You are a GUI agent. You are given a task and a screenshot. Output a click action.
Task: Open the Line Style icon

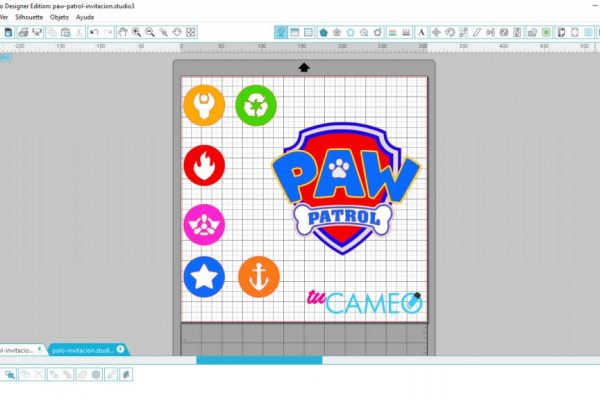pyautogui.click(x=406, y=33)
